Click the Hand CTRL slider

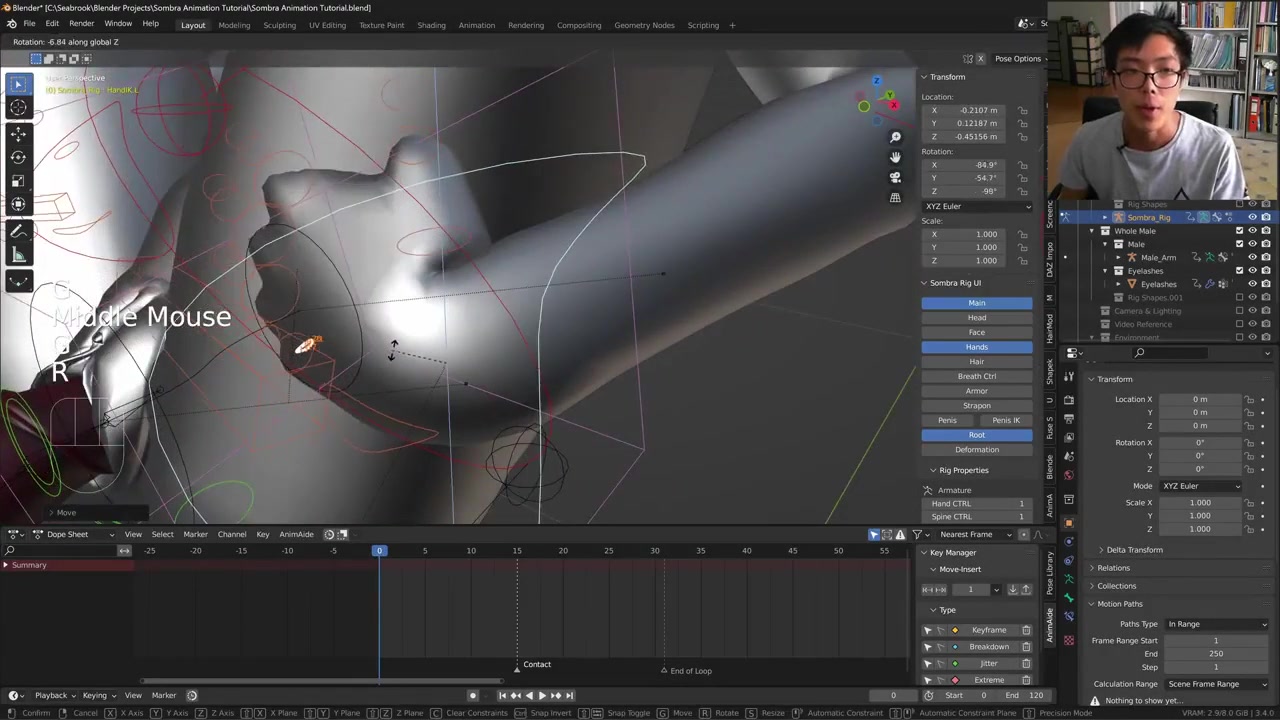pos(977,503)
